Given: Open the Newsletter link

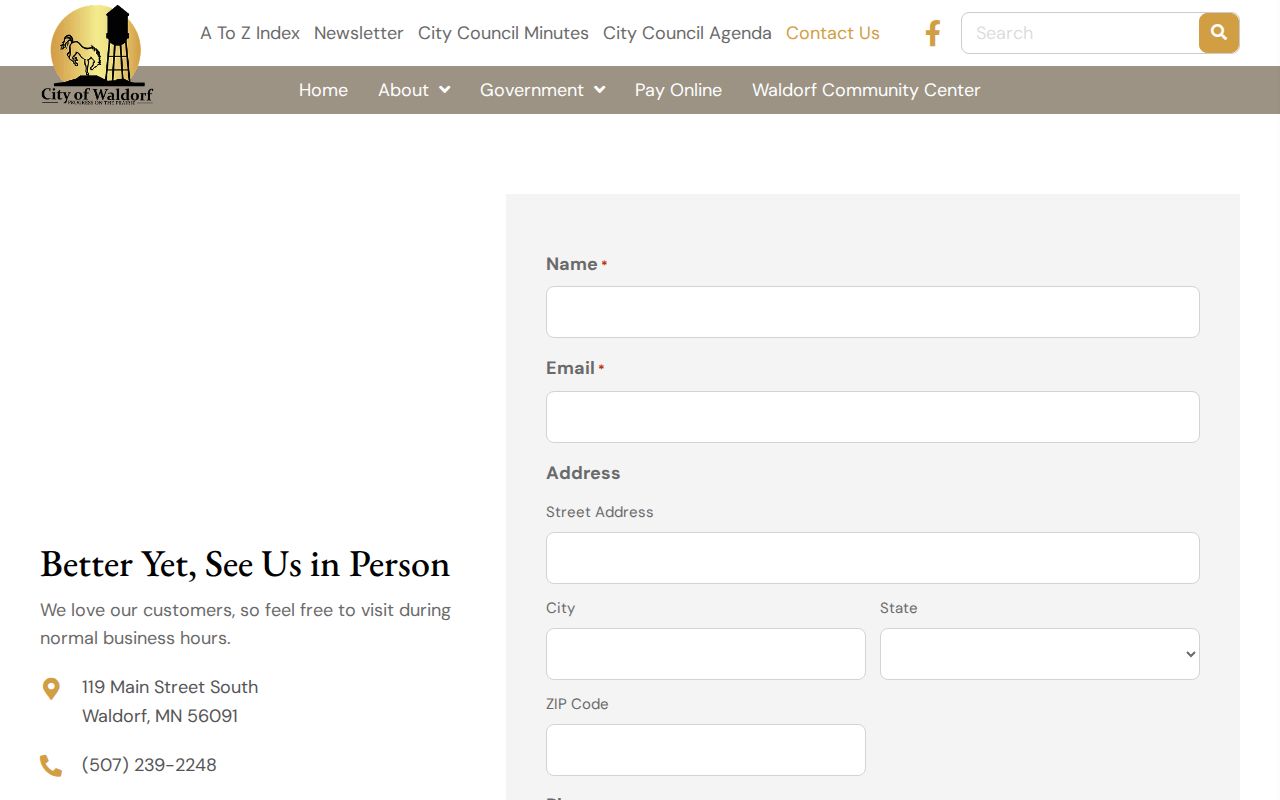Looking at the screenshot, I should tap(359, 33).
